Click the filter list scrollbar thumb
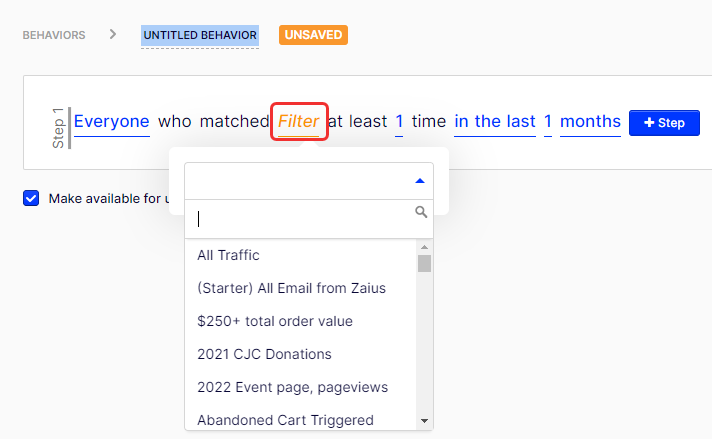The image size is (712, 439). (x=425, y=263)
